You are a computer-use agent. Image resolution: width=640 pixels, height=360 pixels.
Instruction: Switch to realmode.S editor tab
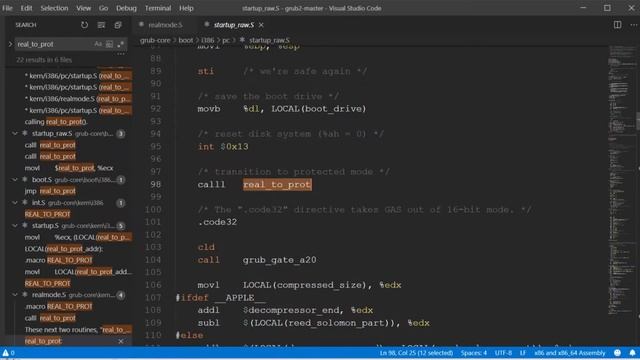165,25
